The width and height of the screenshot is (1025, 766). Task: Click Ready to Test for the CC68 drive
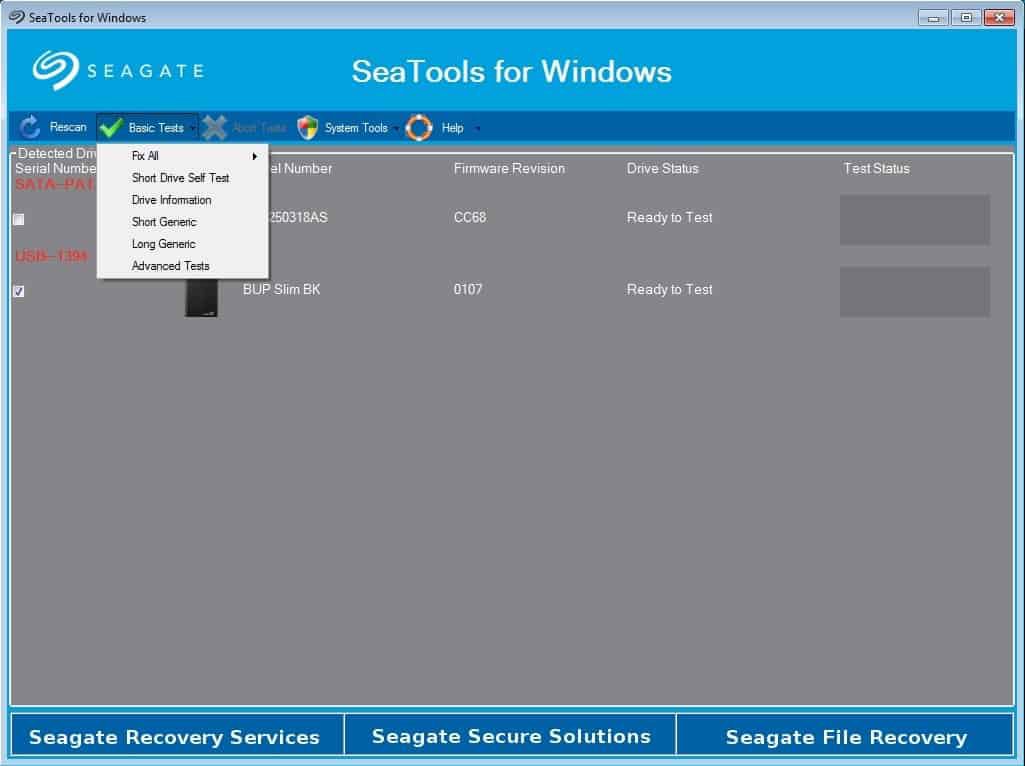click(669, 218)
